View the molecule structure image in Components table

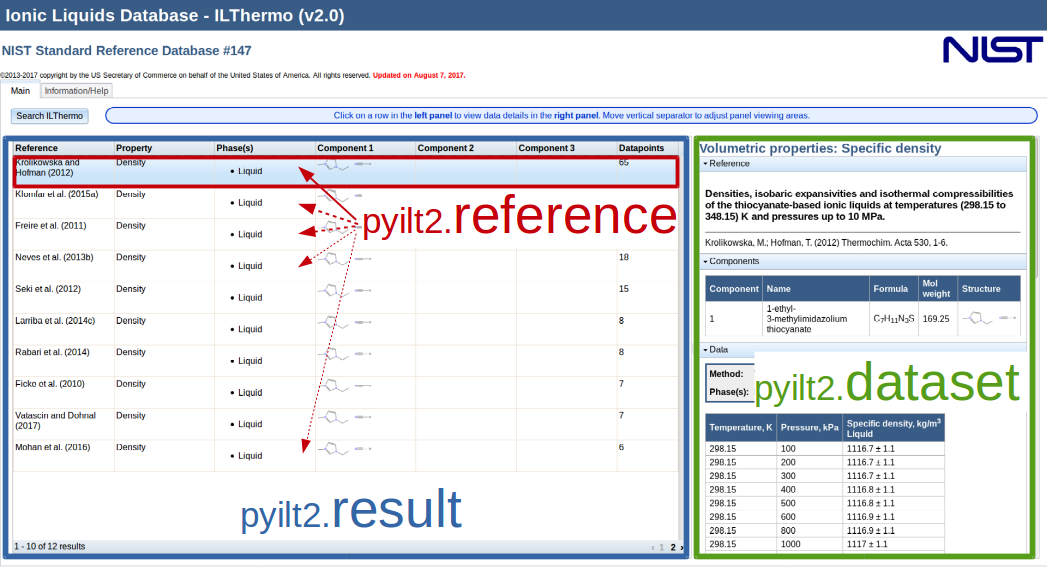pyautogui.click(x=989, y=318)
